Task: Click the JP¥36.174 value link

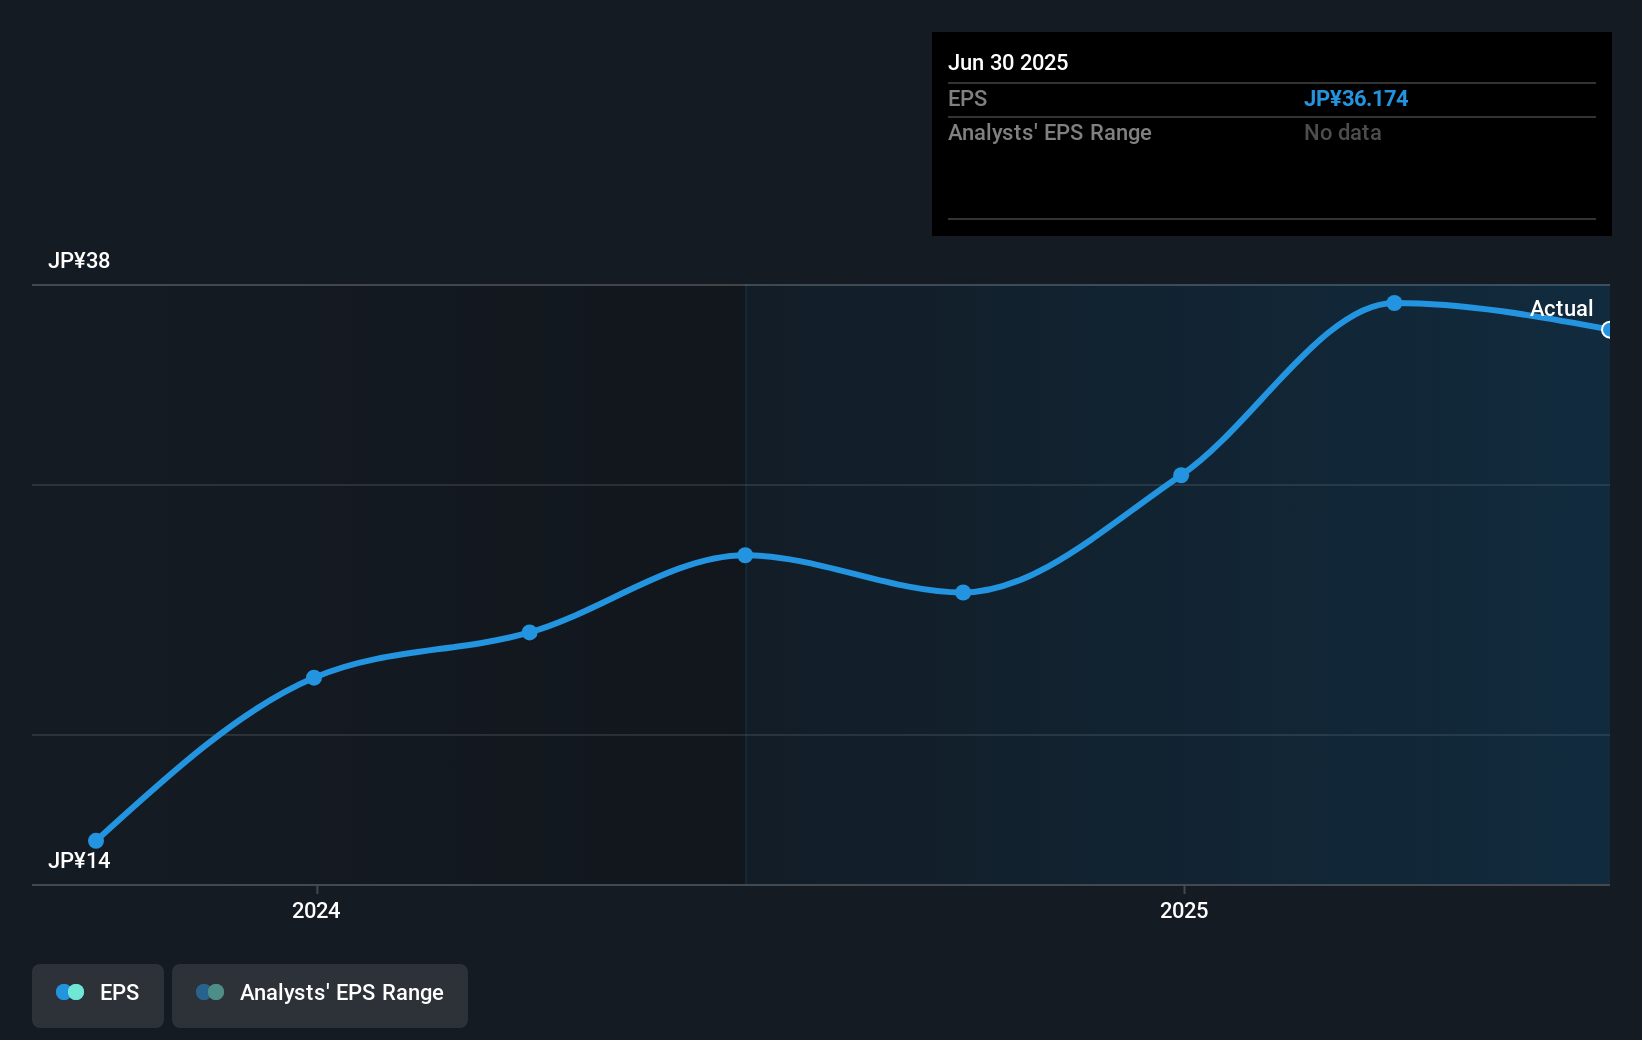Action: [1357, 99]
